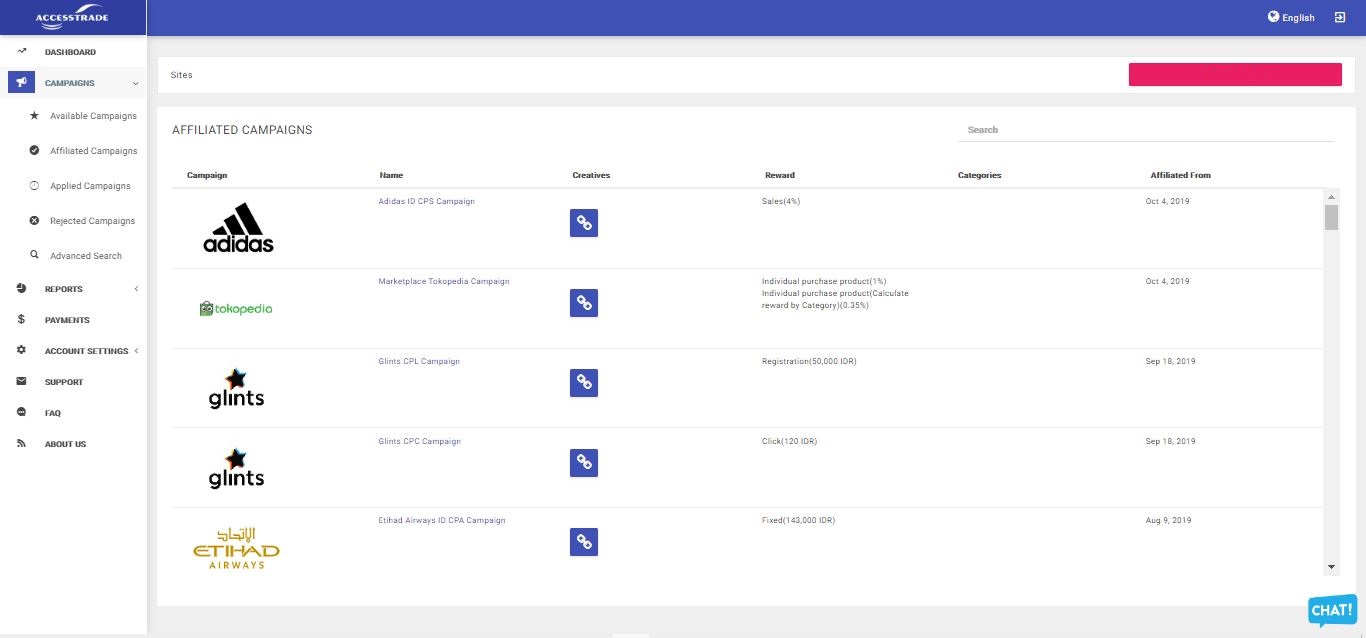Click the About Us feed icon
The image size is (1366, 638).
pos(22,444)
